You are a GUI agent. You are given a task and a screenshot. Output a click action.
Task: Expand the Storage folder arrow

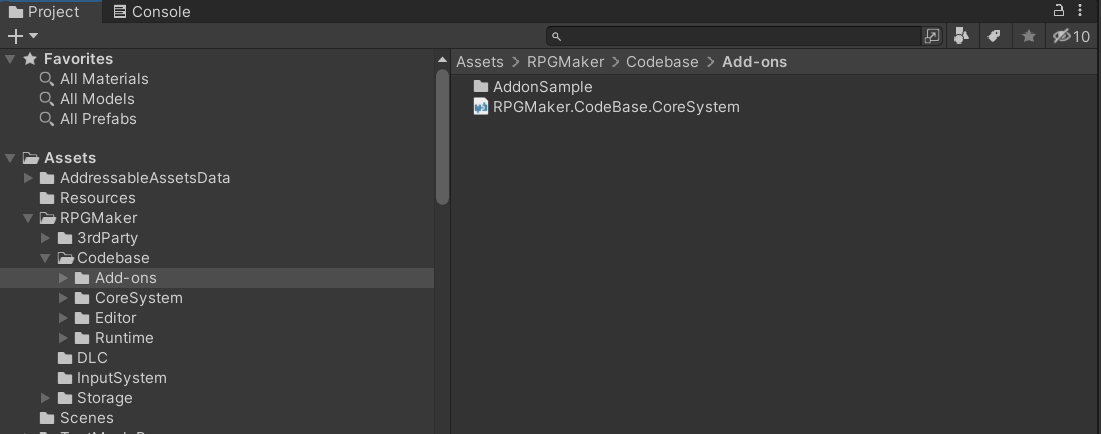click(46, 398)
